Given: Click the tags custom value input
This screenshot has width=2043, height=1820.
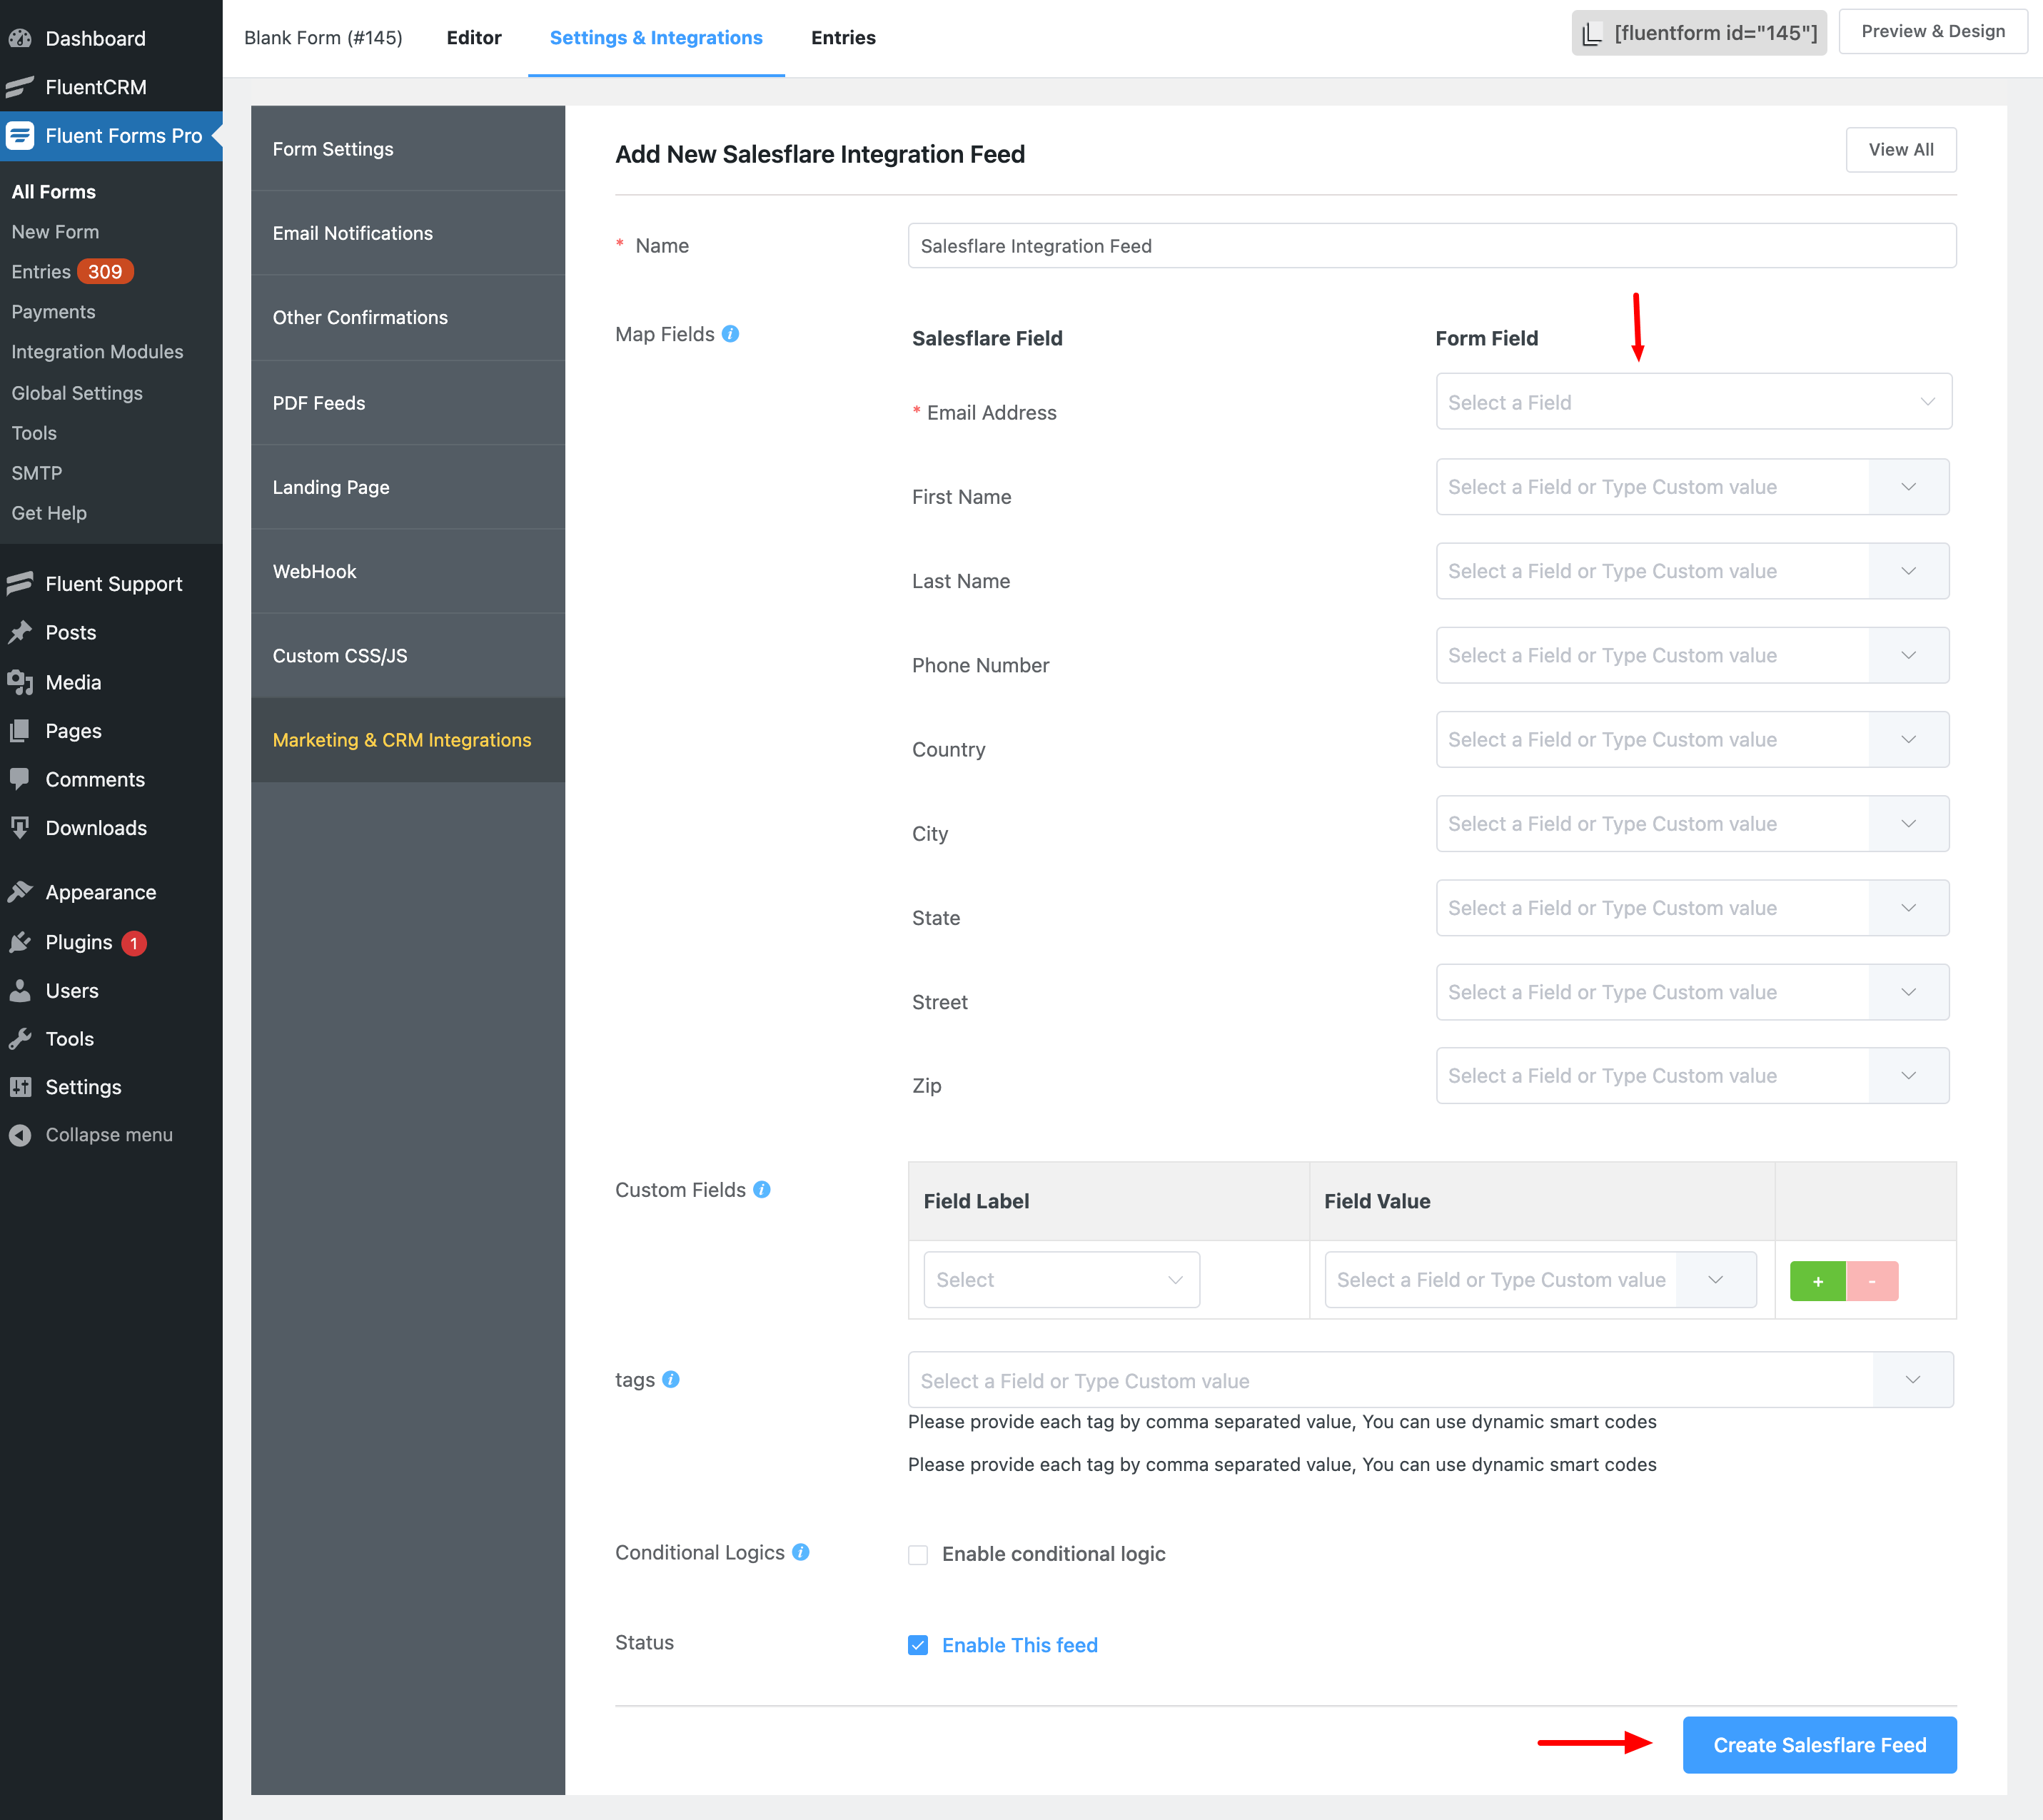Looking at the screenshot, I should (1390, 1380).
